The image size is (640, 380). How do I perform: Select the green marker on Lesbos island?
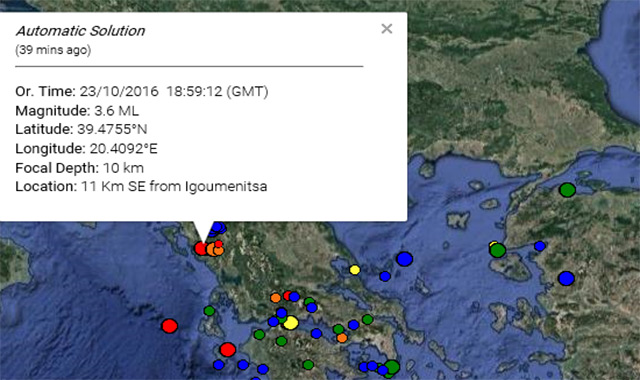pyautogui.click(x=498, y=250)
